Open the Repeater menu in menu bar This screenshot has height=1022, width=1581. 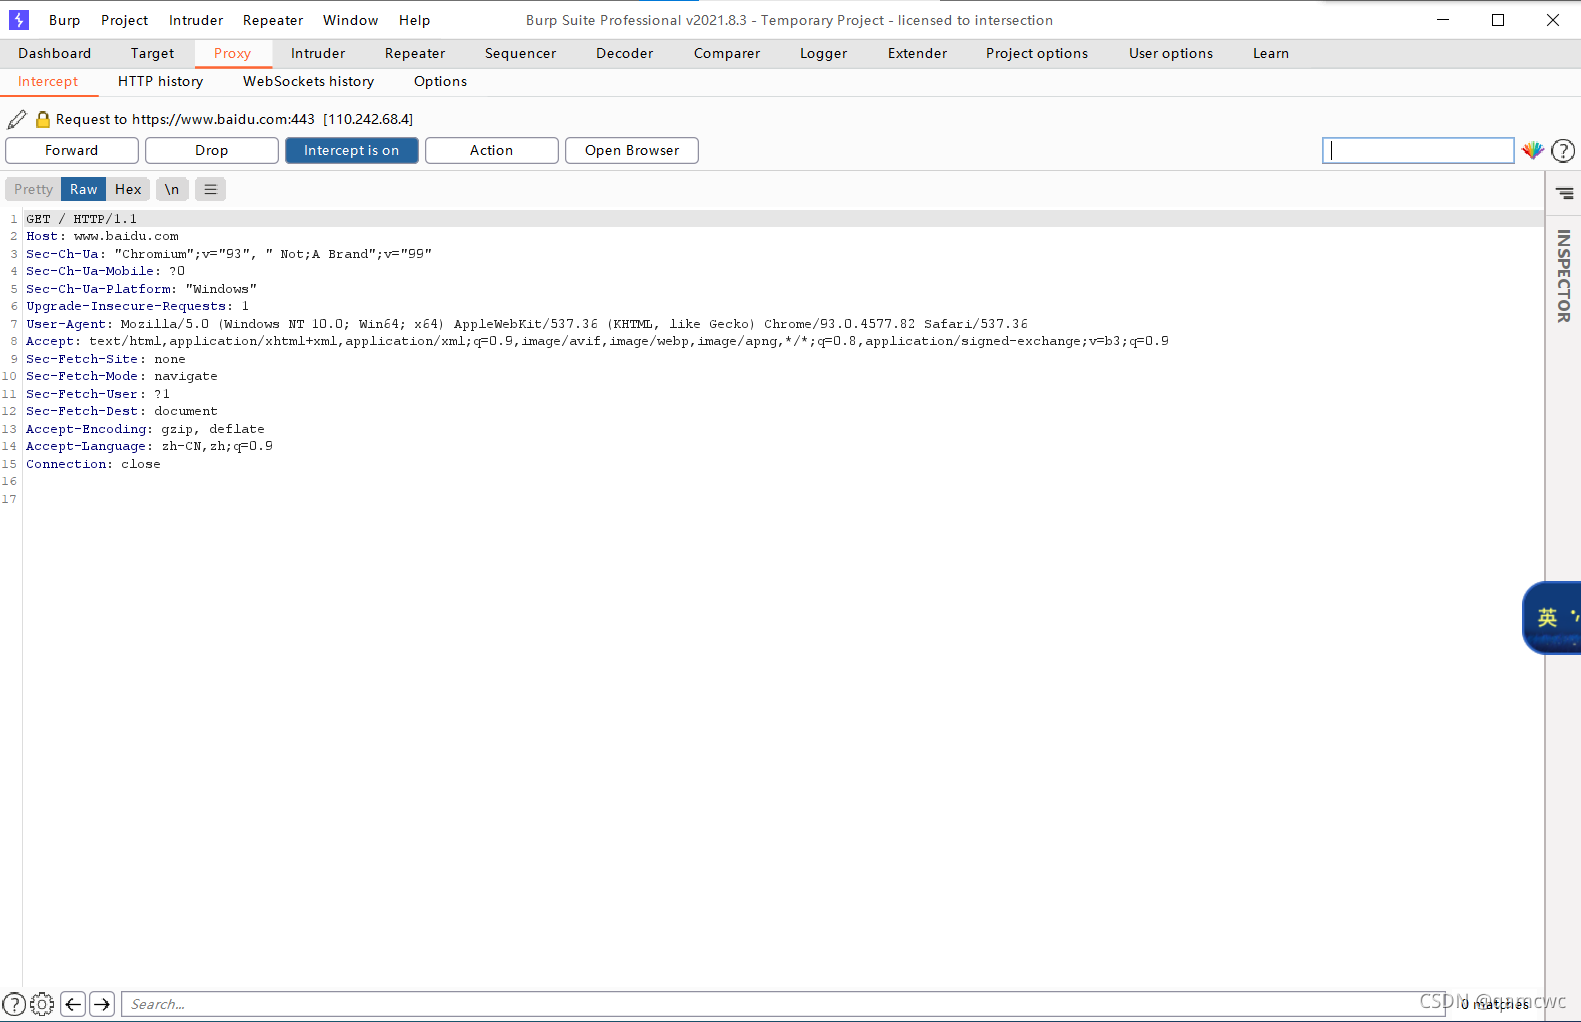(x=273, y=20)
